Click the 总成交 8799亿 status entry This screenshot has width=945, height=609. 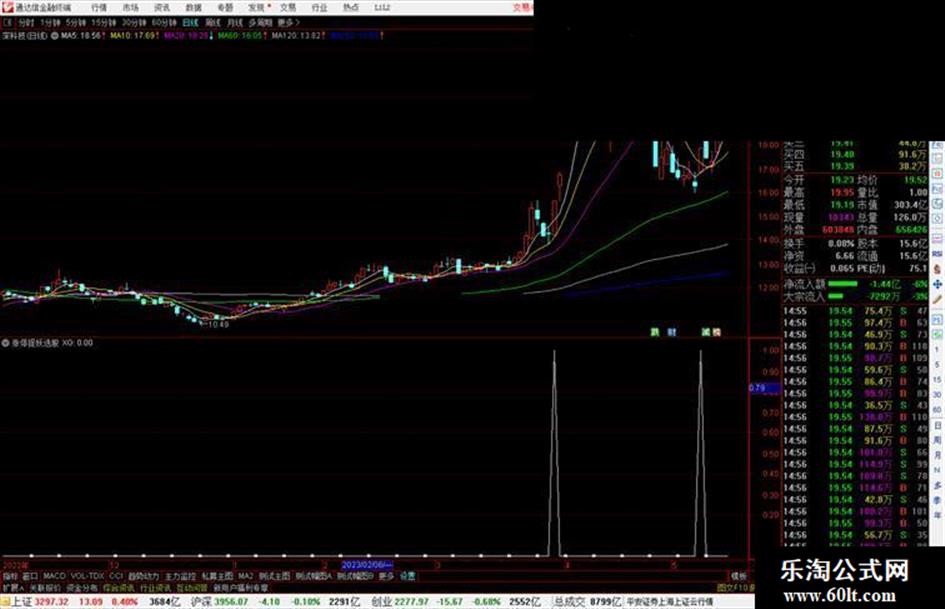588,602
